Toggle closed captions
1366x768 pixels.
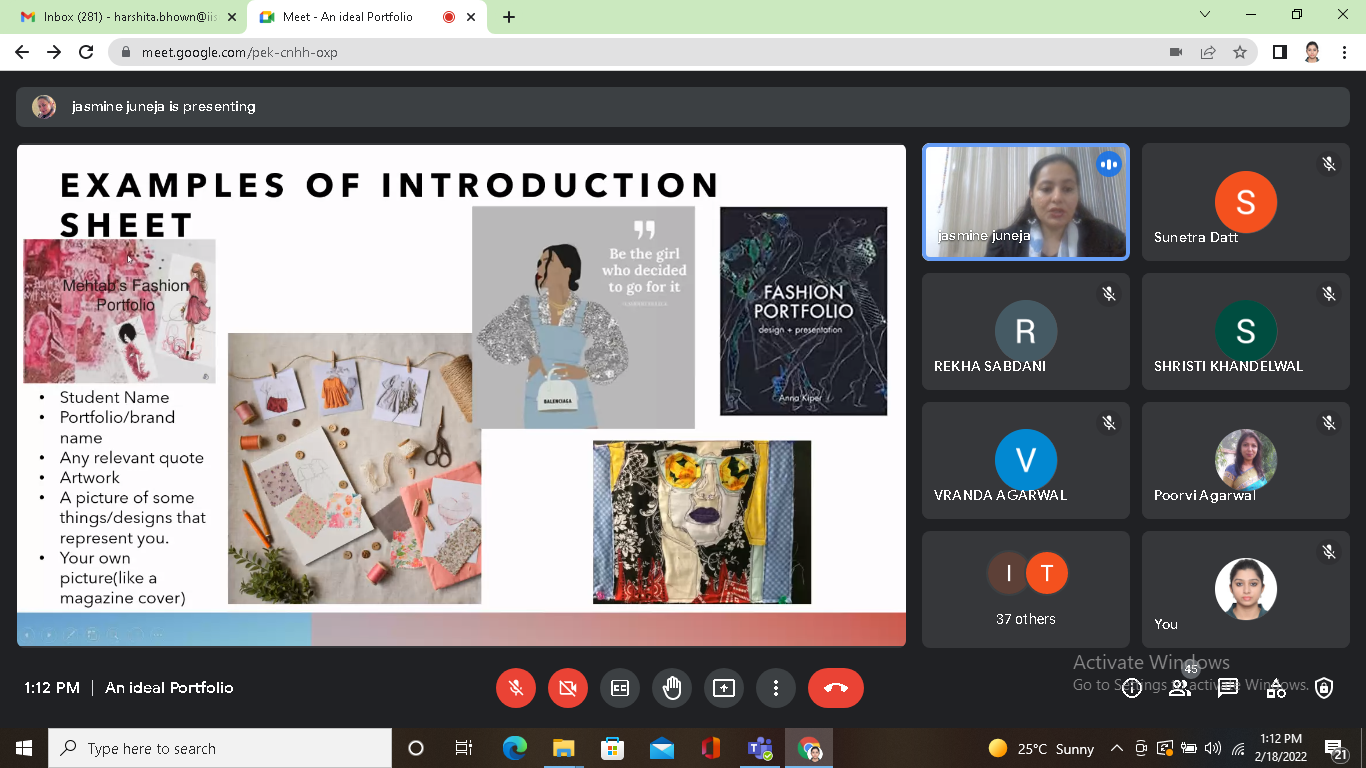(x=620, y=688)
